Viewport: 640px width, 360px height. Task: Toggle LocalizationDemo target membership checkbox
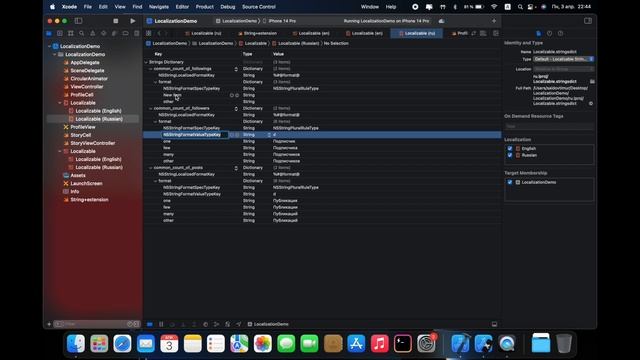(510, 182)
